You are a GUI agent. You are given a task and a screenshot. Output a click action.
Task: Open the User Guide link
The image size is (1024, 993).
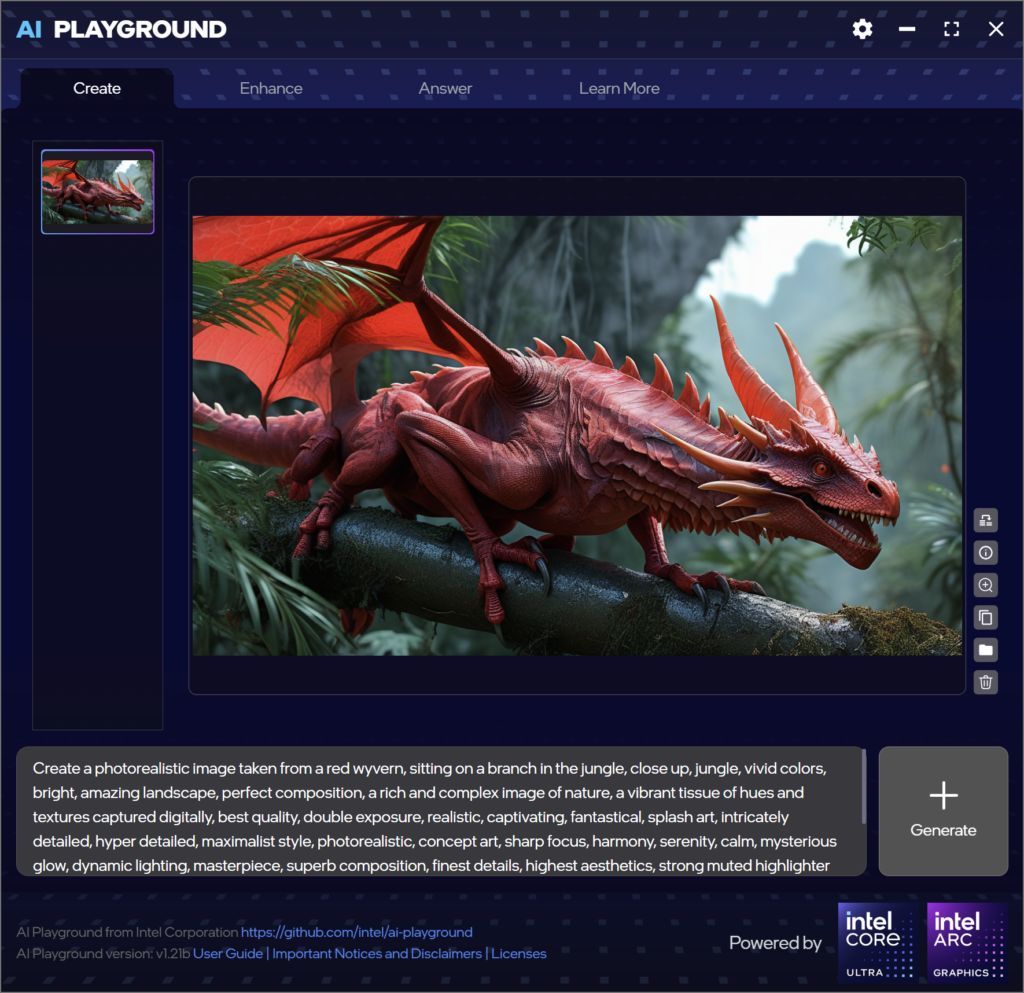coord(228,953)
